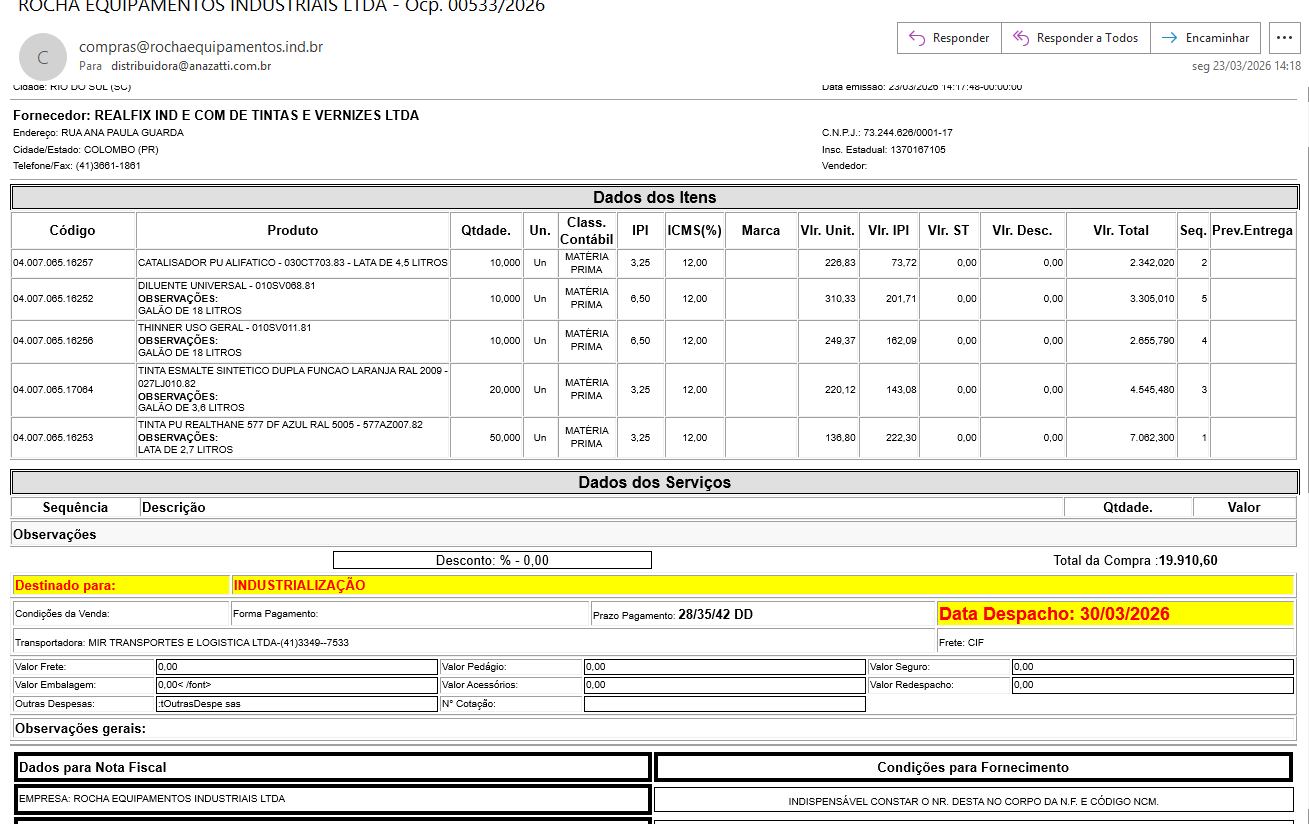Click the sender avatar circle 'C'
The image size is (1309, 824).
coord(43,58)
